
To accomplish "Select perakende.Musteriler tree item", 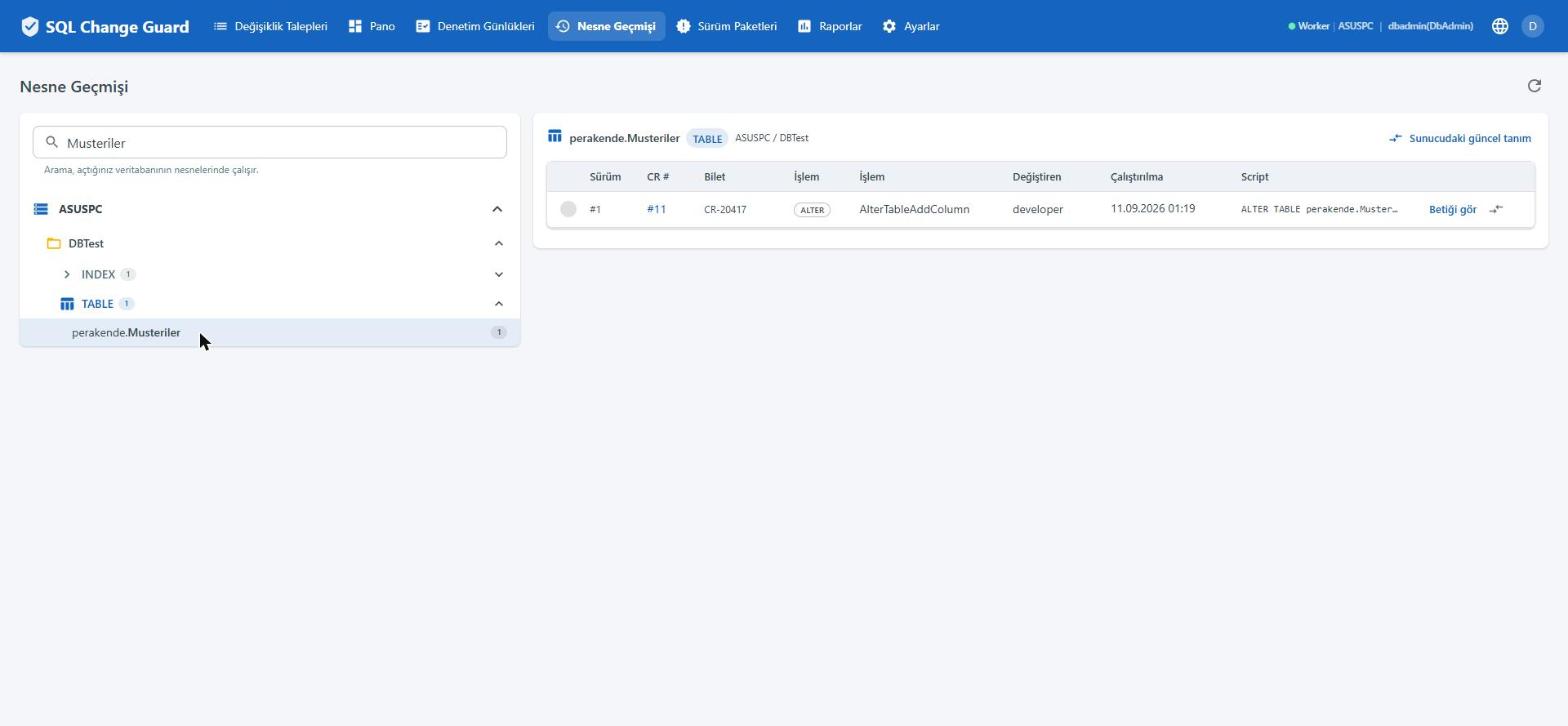I will point(269,332).
